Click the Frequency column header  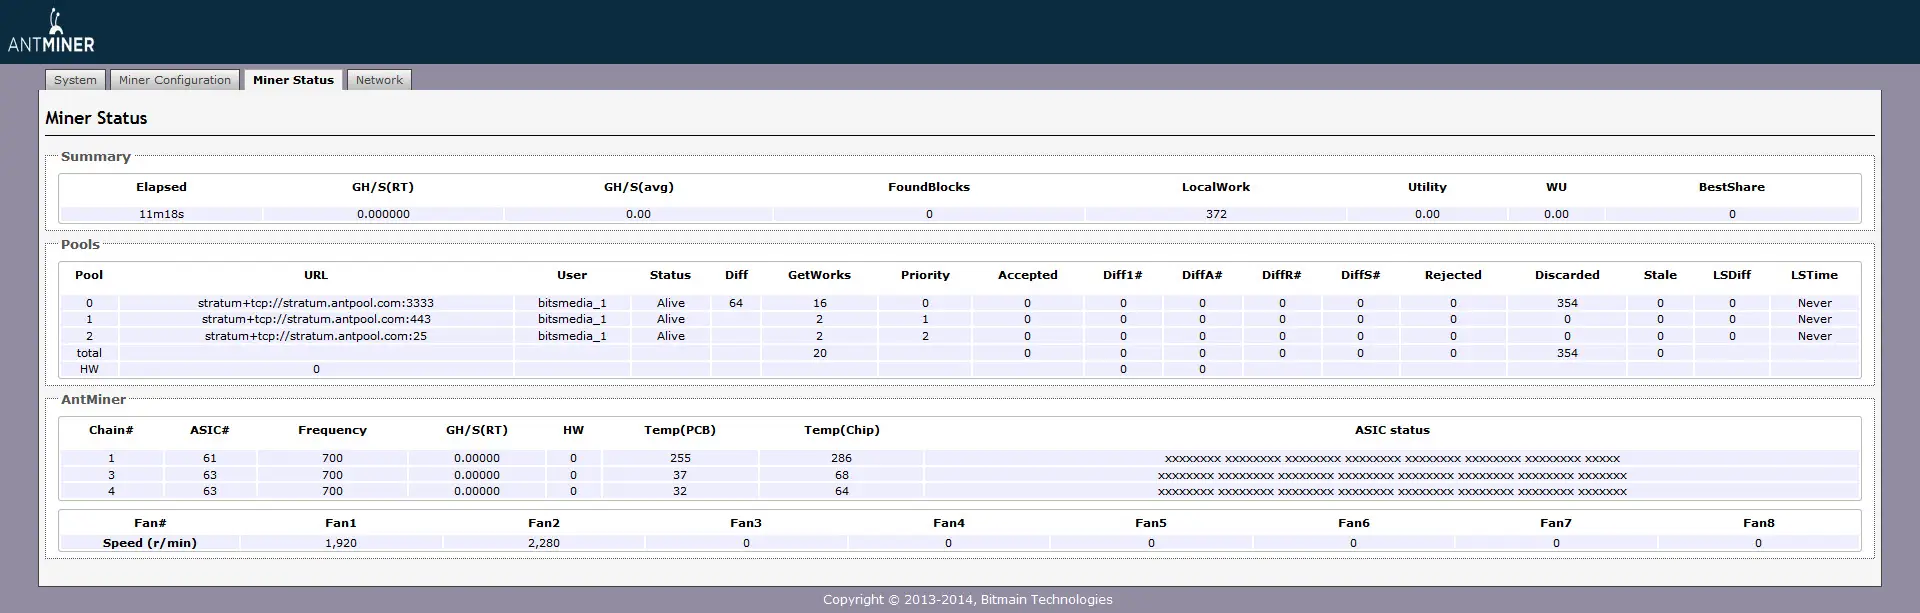[332, 430]
